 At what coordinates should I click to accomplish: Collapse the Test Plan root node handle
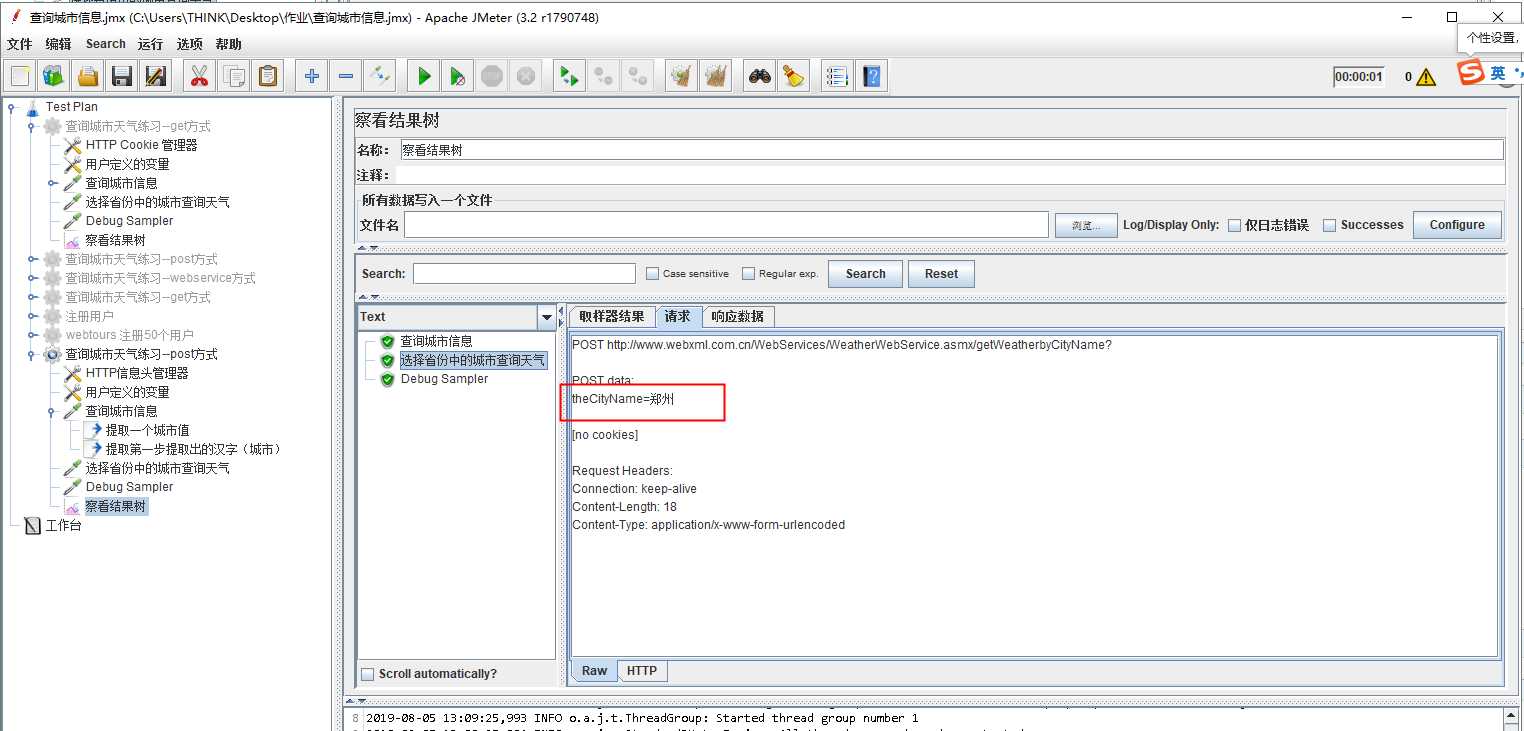click(x=12, y=107)
